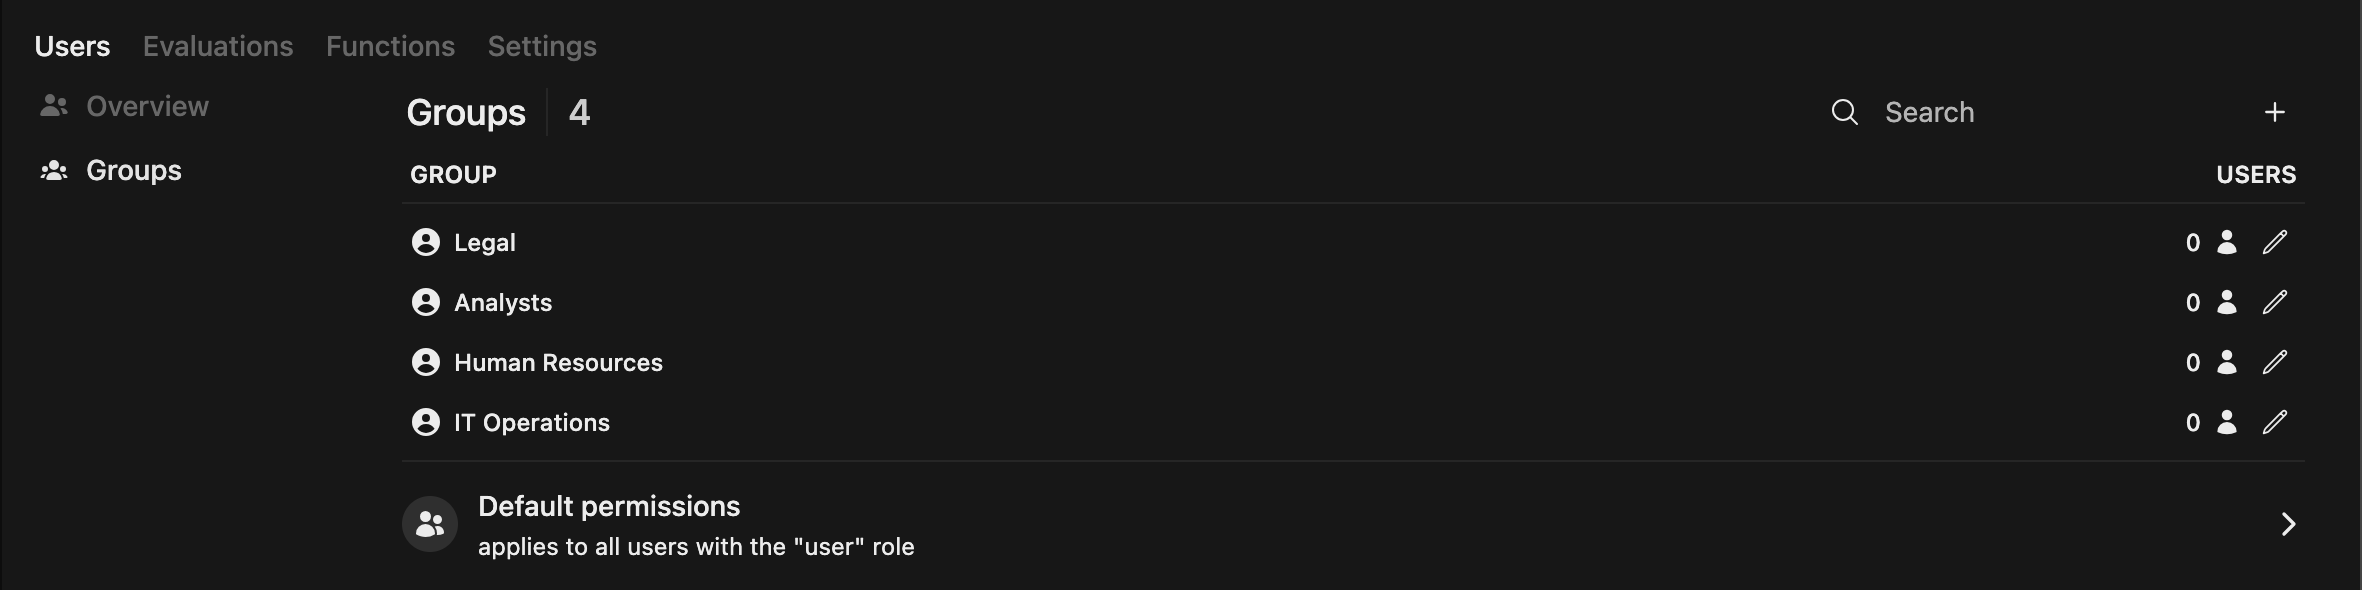Screen dimensions: 2362x590
Task: Edit the IT Operations group pencil icon
Action: 2275,422
